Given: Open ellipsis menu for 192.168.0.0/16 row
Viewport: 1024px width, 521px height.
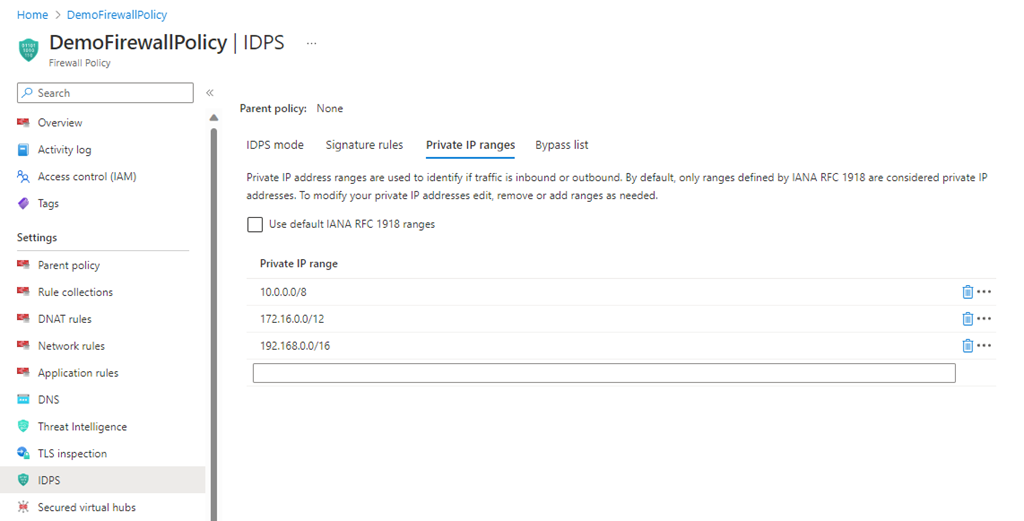Looking at the screenshot, I should [x=984, y=346].
